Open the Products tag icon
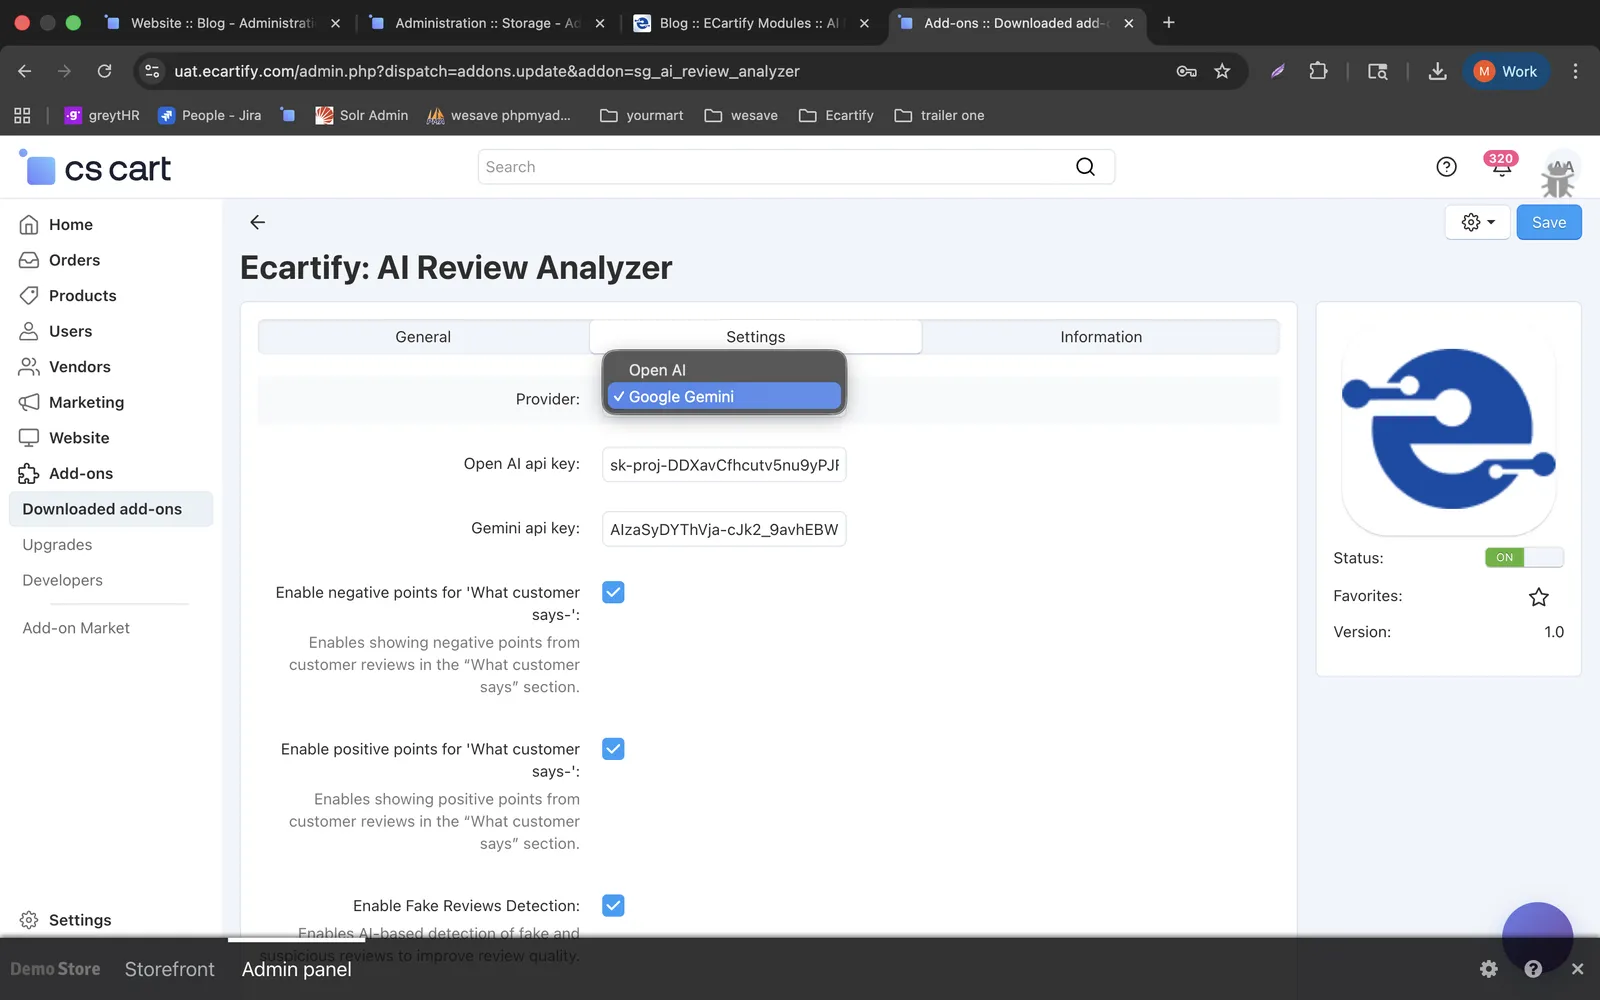The height and width of the screenshot is (1000, 1600). click(x=29, y=296)
